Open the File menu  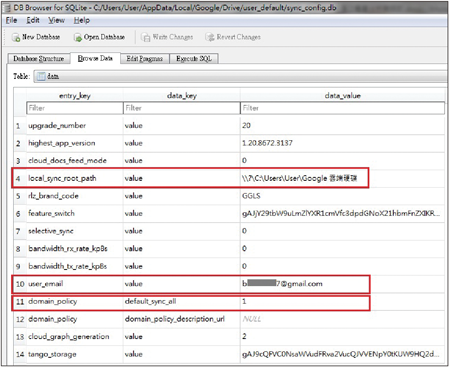pos(11,20)
